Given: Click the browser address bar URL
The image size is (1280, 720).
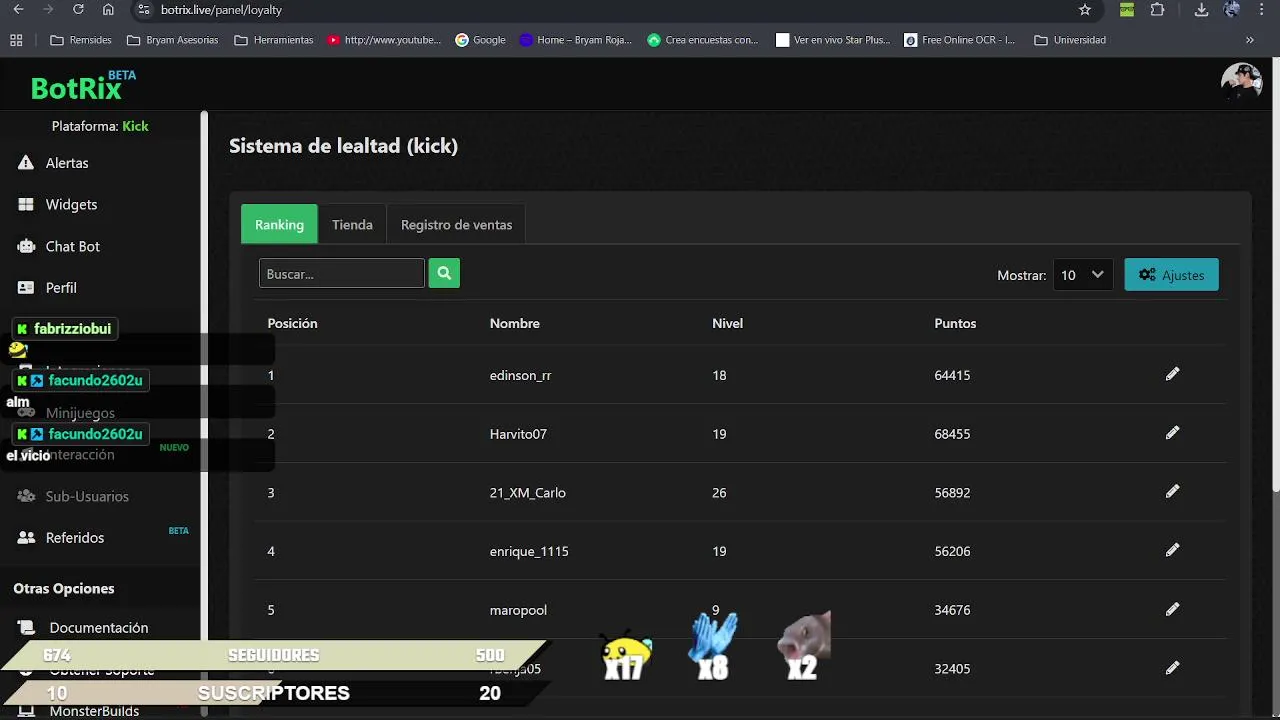Looking at the screenshot, I should click(221, 10).
